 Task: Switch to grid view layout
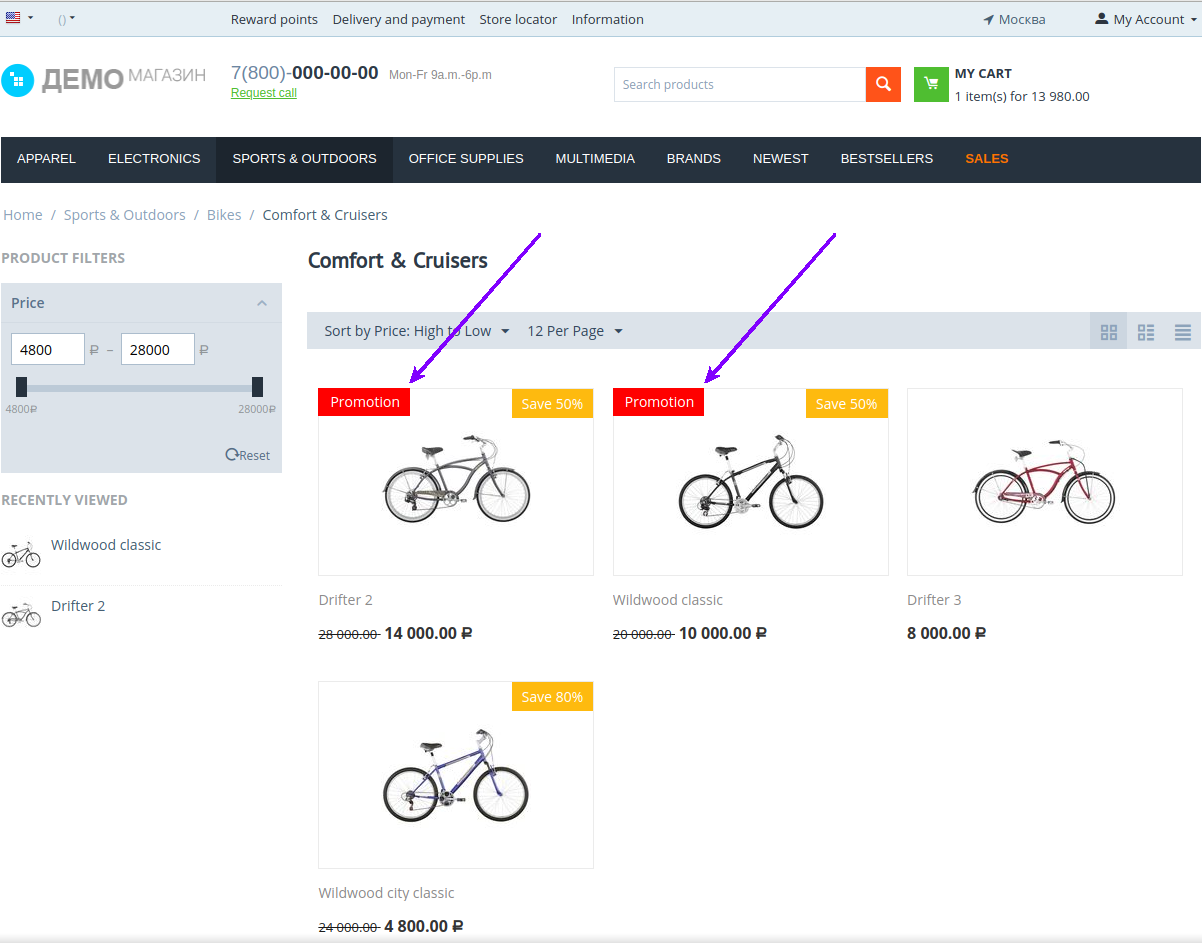coord(1108,332)
